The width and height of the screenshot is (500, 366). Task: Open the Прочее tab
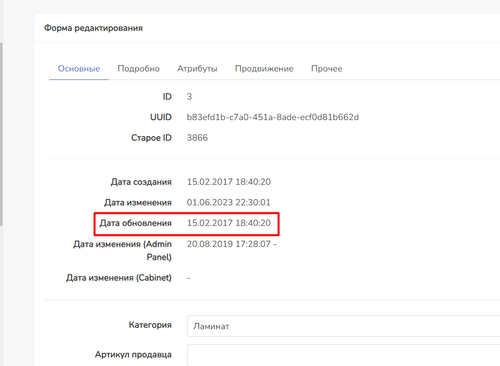(327, 69)
